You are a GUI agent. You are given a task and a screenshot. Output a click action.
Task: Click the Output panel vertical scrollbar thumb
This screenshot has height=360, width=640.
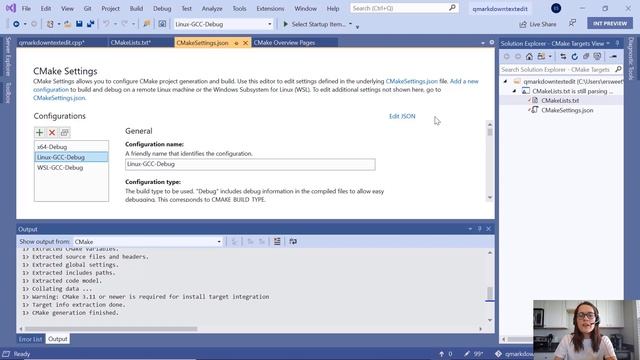pos(490,293)
